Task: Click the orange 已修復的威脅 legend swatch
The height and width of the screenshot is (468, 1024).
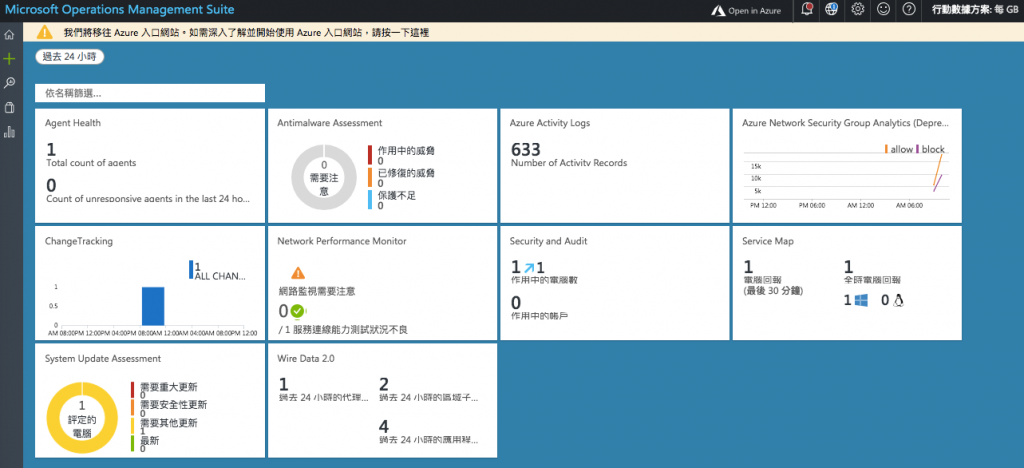Action: 370,178
